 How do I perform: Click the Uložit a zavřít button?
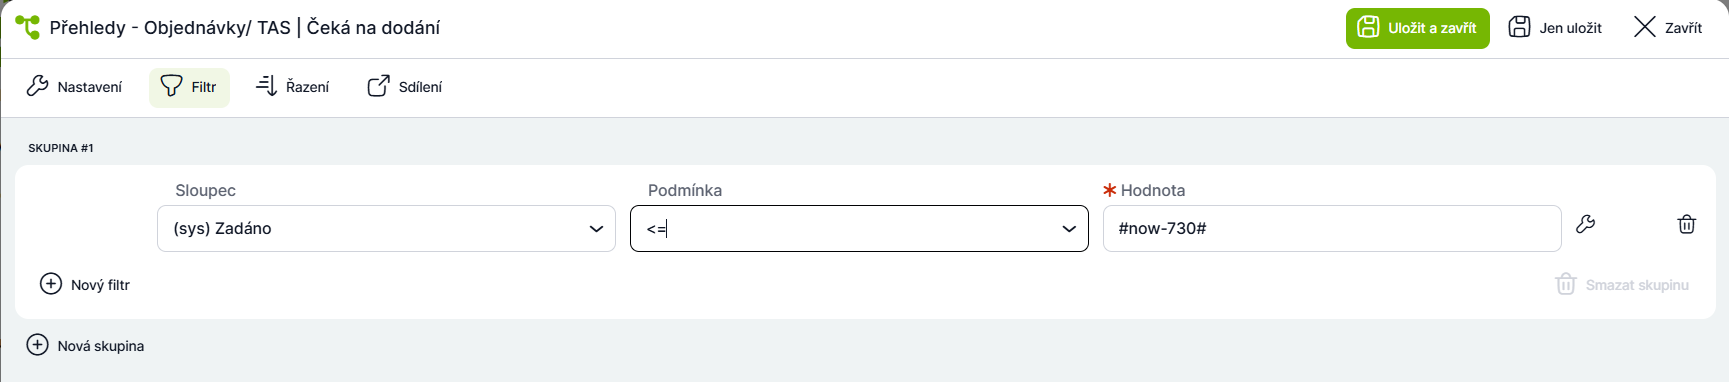click(x=1417, y=28)
